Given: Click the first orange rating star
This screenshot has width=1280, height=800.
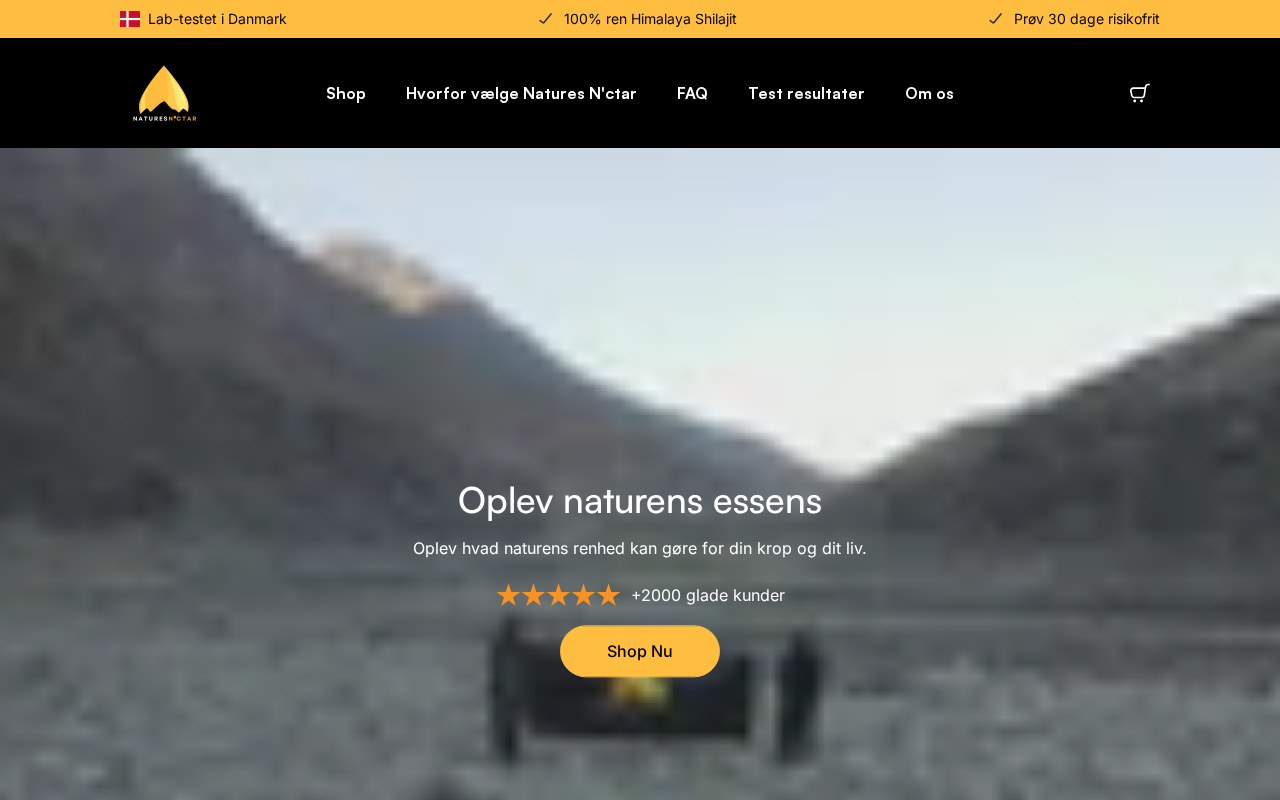Looking at the screenshot, I should pos(508,595).
